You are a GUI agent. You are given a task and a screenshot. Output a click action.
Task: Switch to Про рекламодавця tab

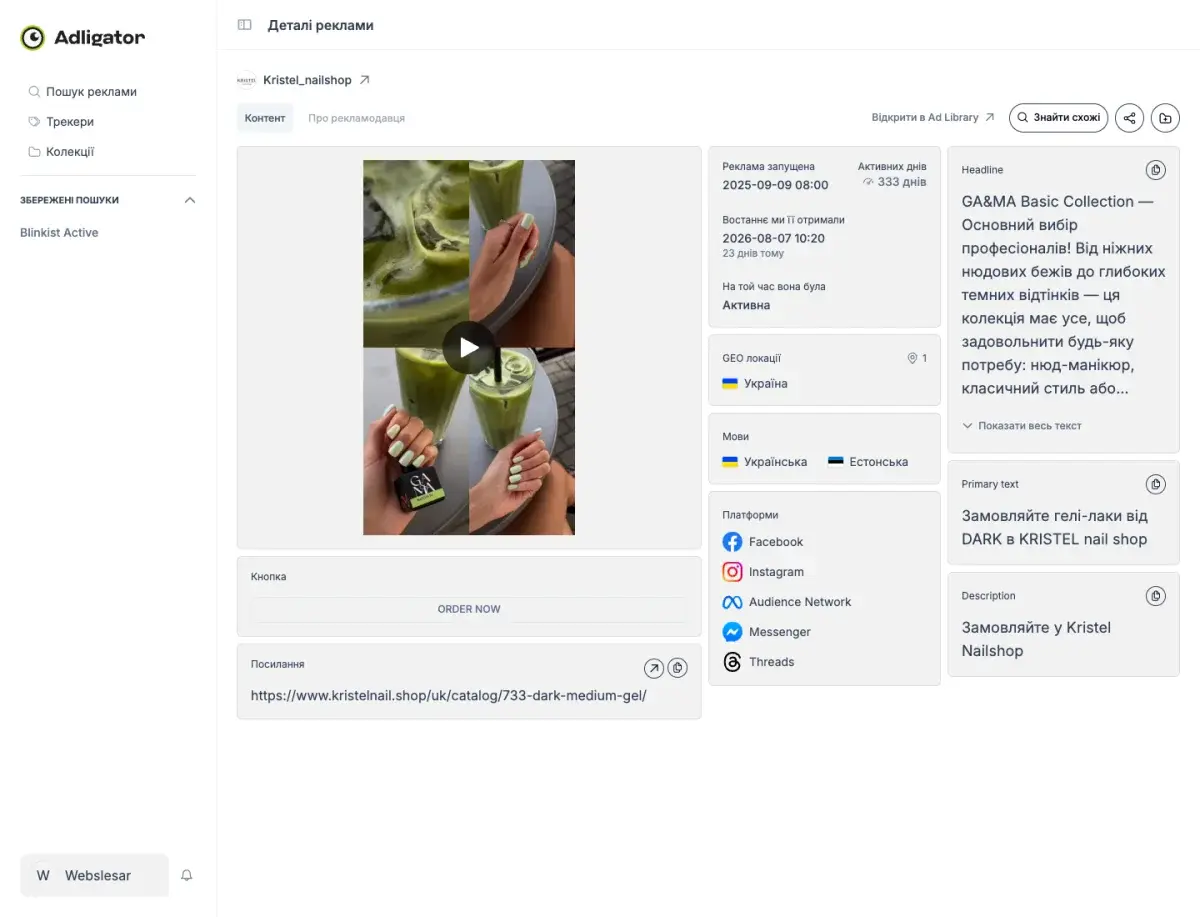tap(357, 118)
